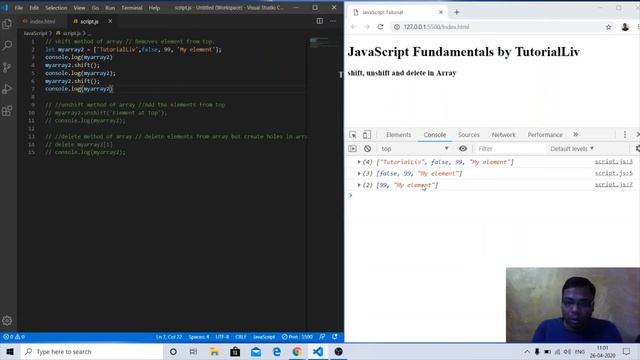640x360 pixels.
Task: Click the minimap in the code editor
Action: [x=324, y=42]
